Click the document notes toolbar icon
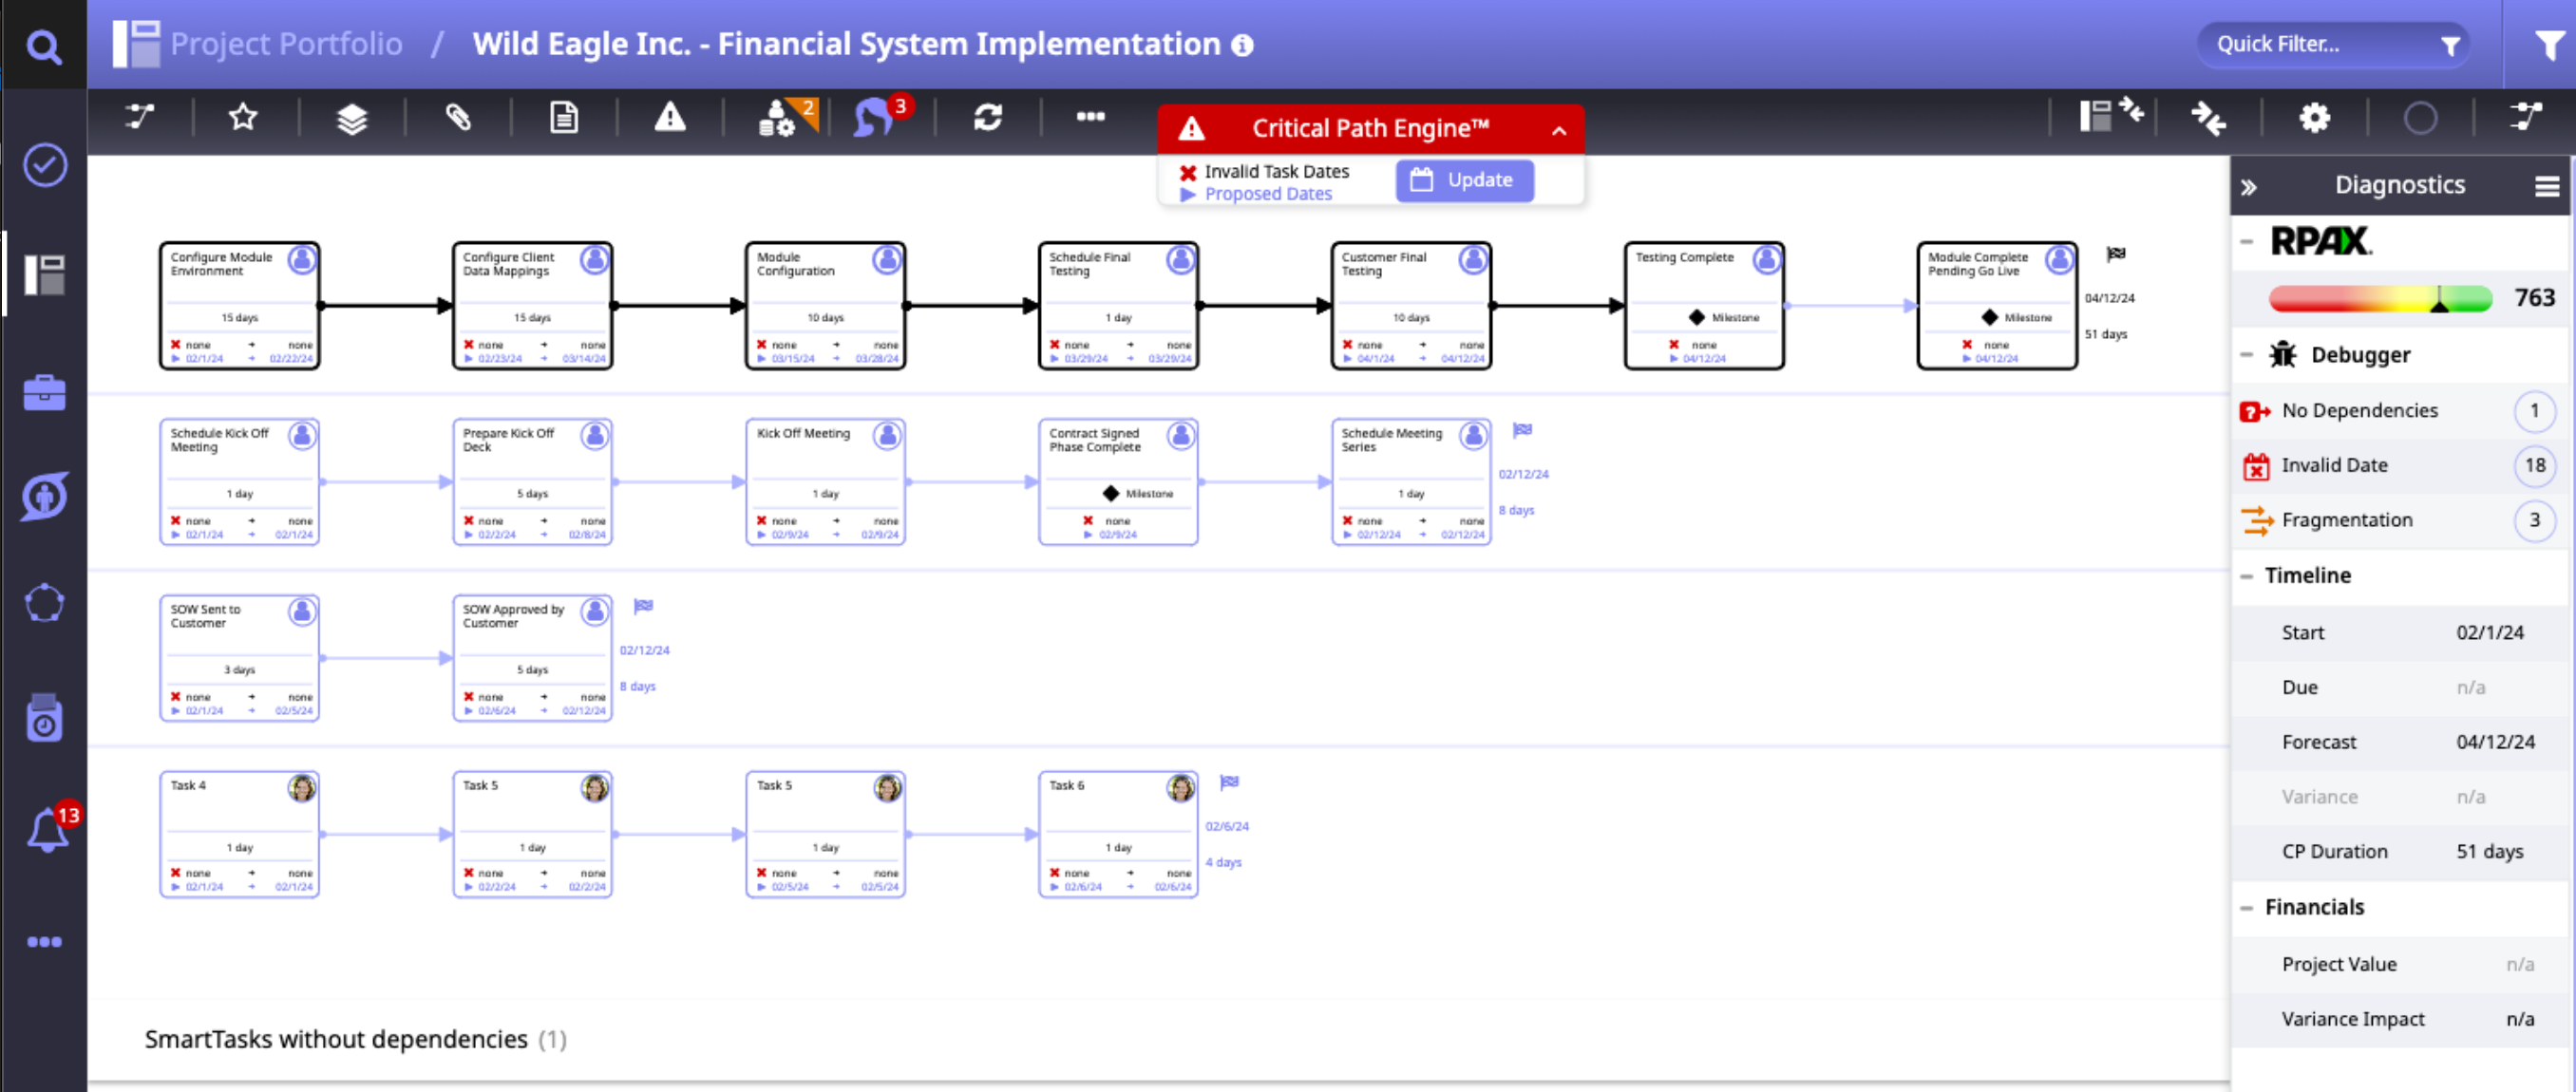2576x1092 pixels. [x=564, y=118]
